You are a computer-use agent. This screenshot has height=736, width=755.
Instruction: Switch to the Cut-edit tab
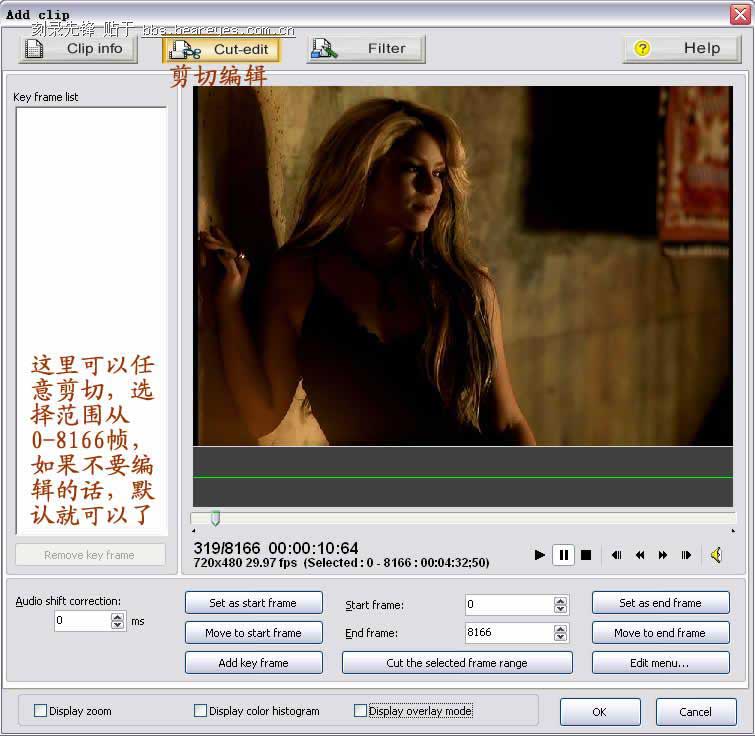pos(221,50)
